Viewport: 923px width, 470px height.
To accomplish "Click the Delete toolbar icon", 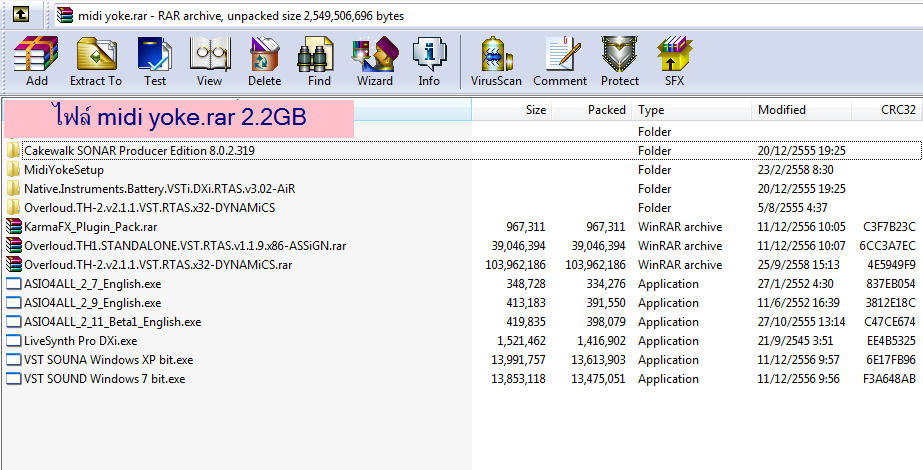I will pos(264,61).
